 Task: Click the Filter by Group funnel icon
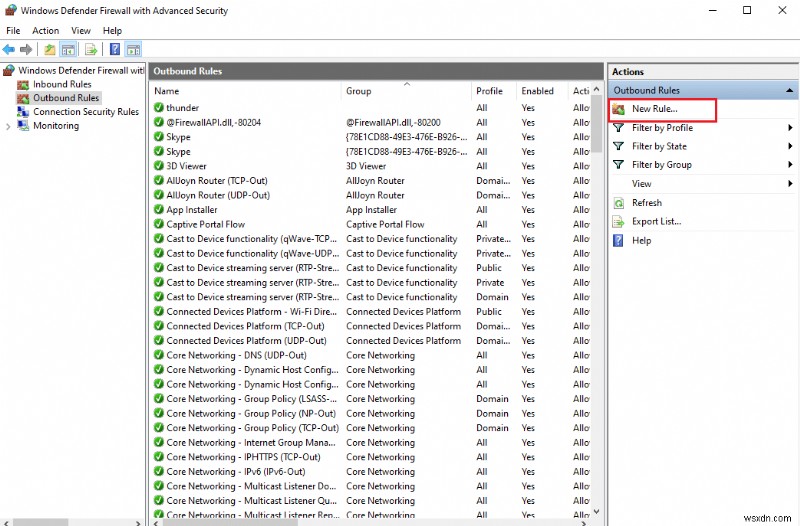[618, 165]
